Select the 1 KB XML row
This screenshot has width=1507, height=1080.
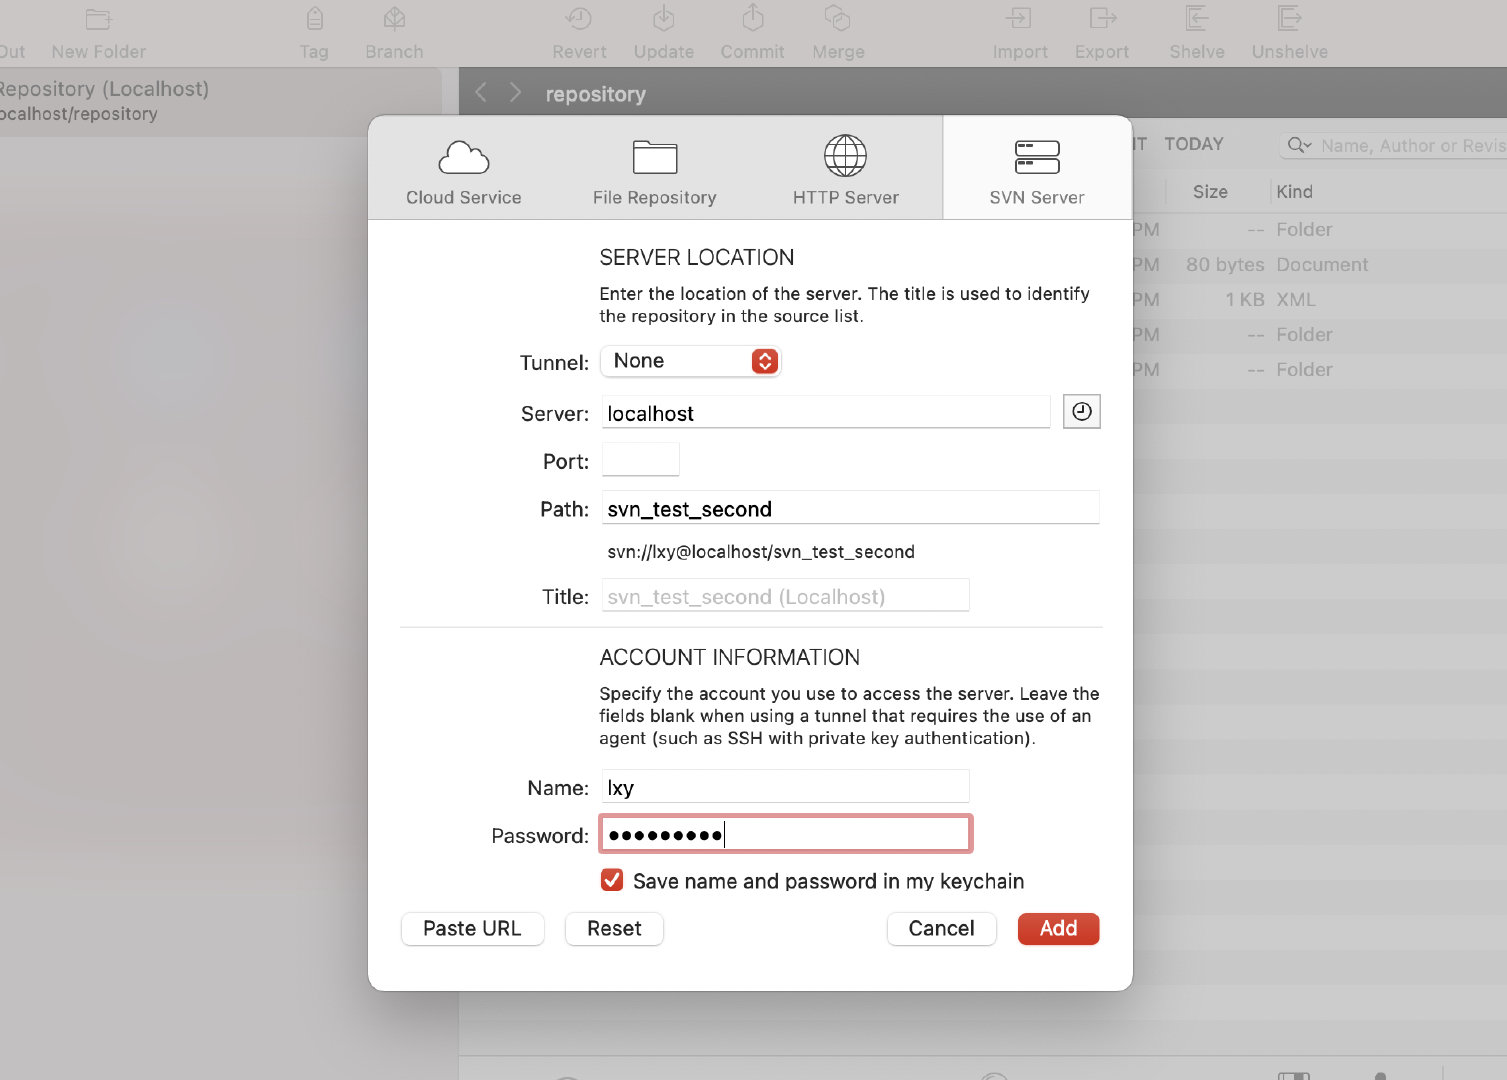(1319, 300)
